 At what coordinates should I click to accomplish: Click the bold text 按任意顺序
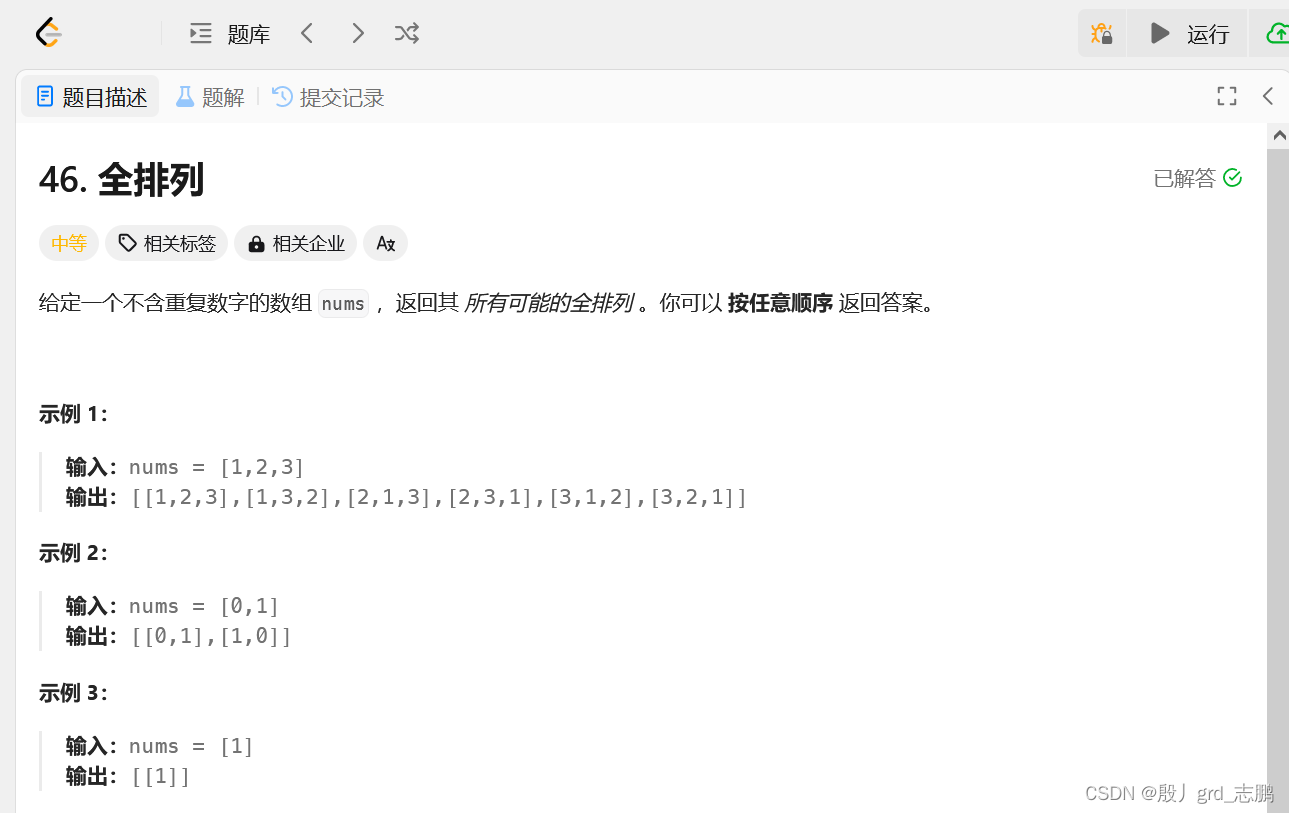click(x=780, y=303)
